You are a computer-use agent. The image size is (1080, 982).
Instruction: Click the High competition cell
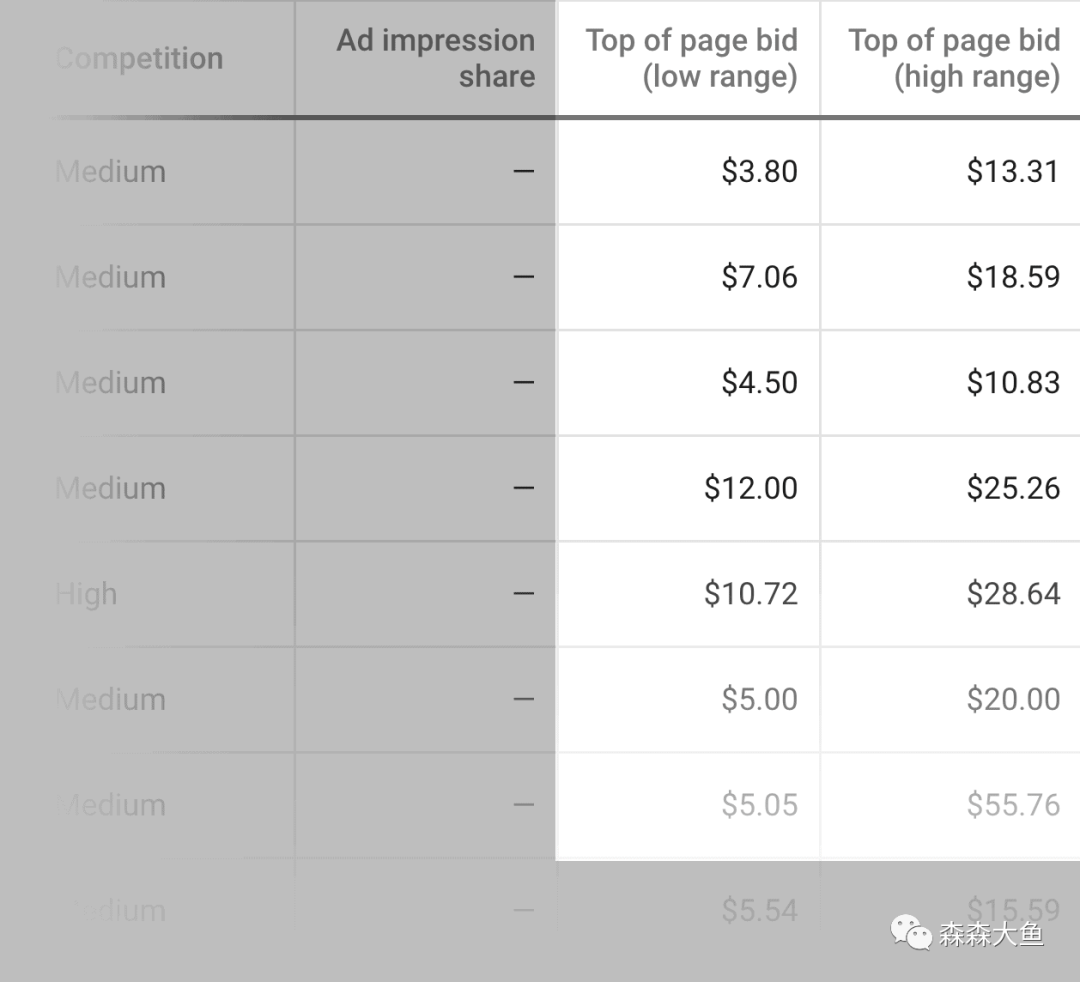tap(87, 594)
